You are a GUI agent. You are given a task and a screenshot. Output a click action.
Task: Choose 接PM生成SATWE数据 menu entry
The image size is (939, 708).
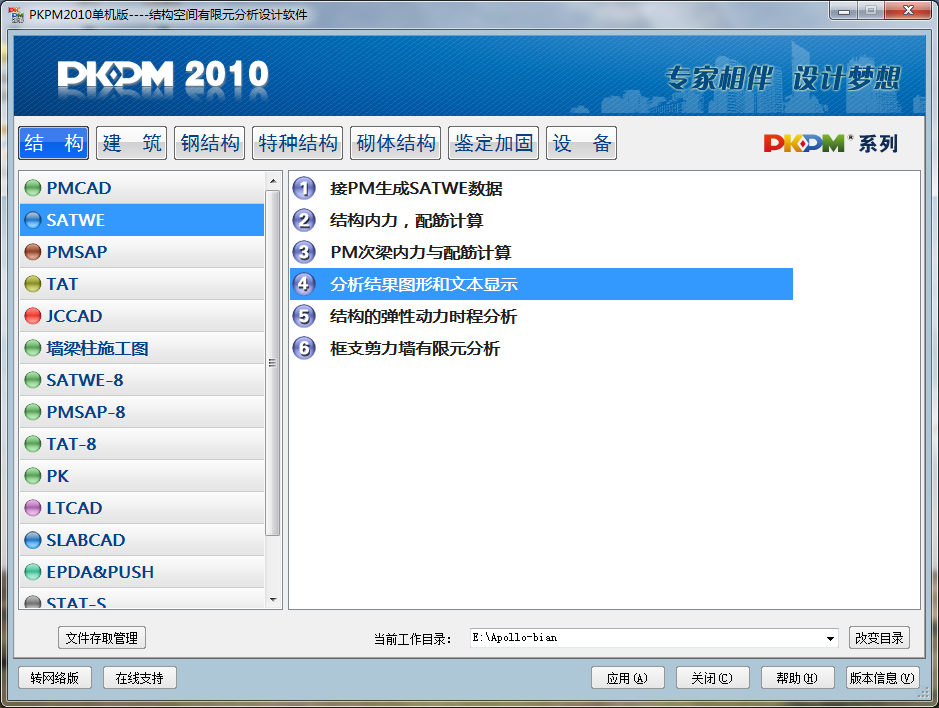[416, 188]
